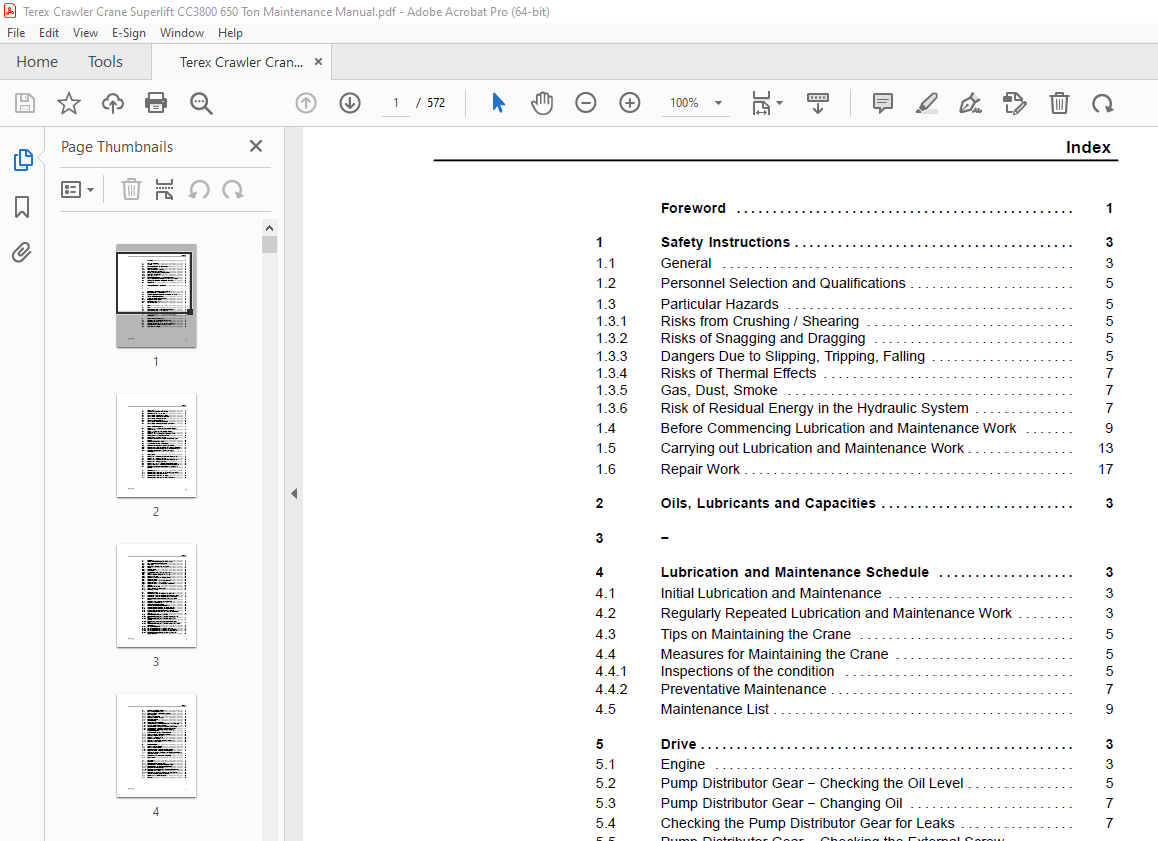Collapse the navigation pane arrow
The image size is (1158, 841).
point(294,493)
